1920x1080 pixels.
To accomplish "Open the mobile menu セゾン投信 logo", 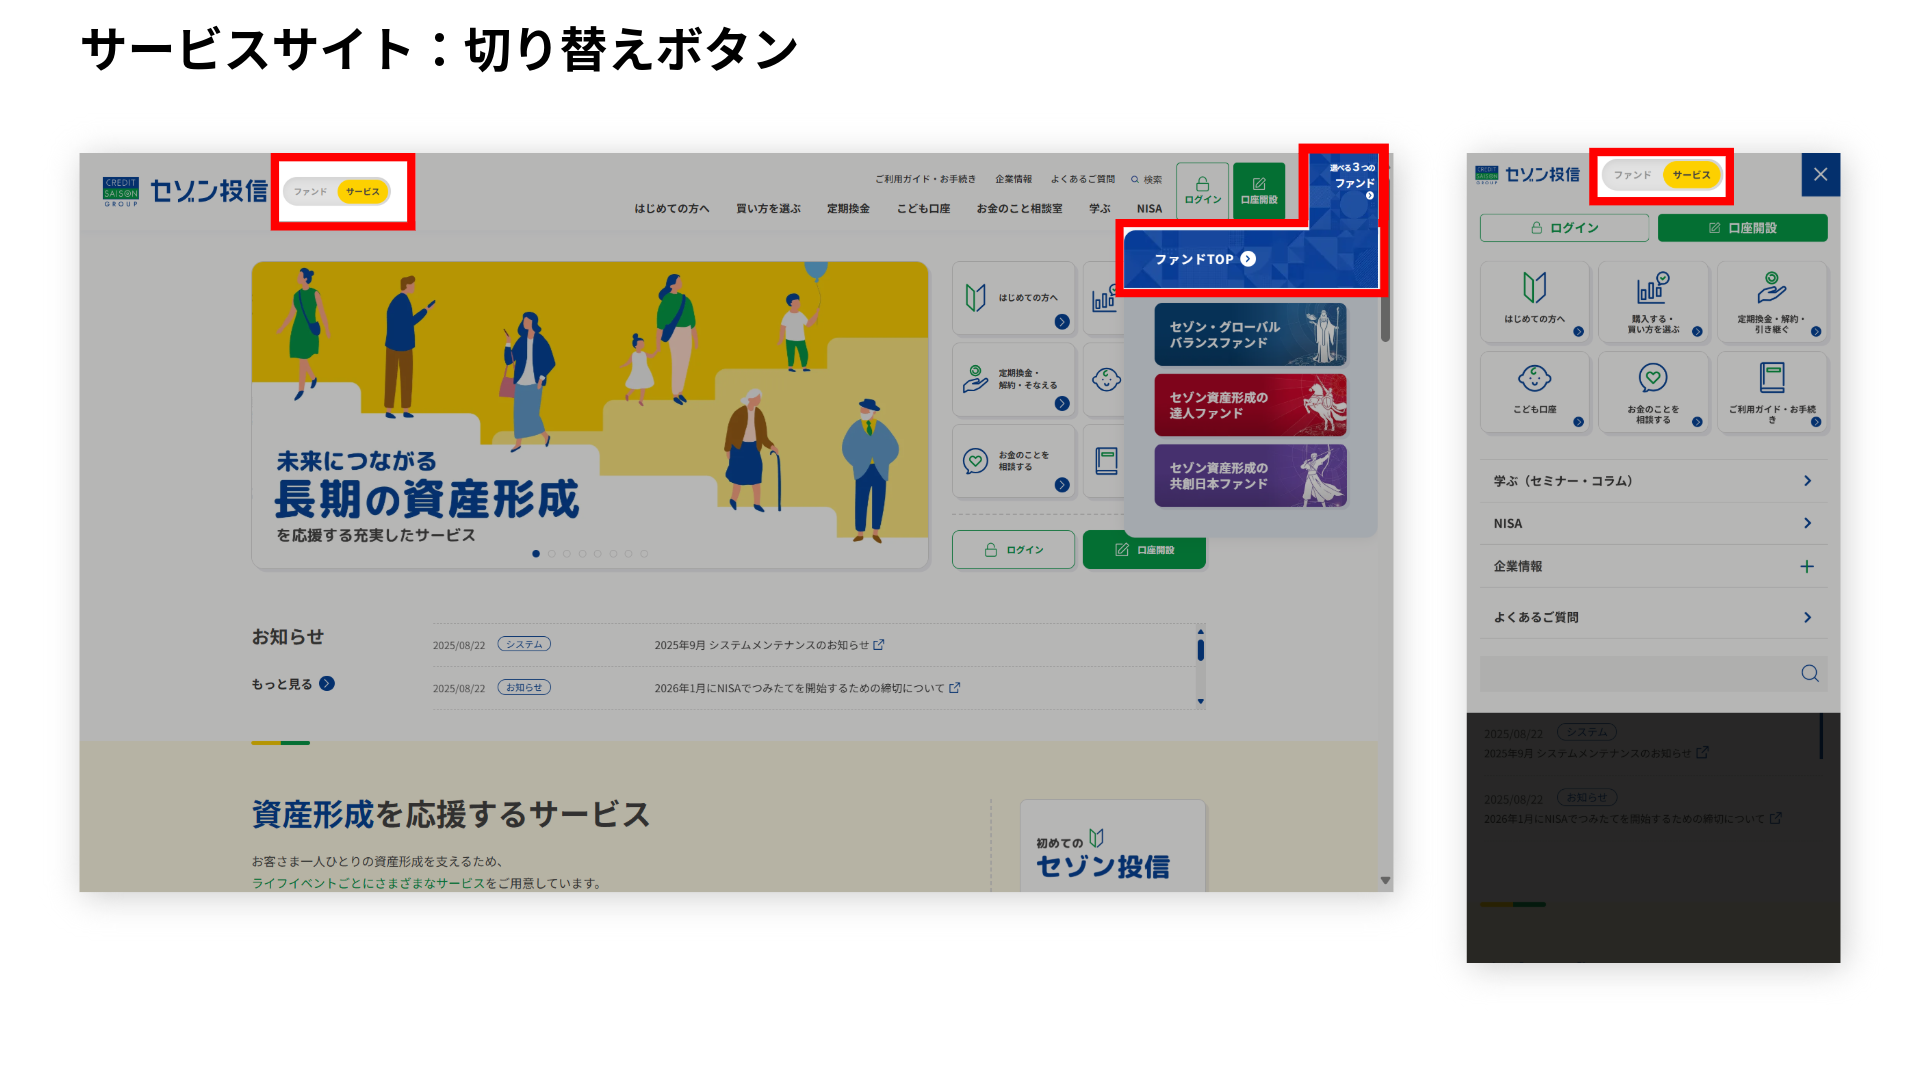I will [x=1528, y=175].
